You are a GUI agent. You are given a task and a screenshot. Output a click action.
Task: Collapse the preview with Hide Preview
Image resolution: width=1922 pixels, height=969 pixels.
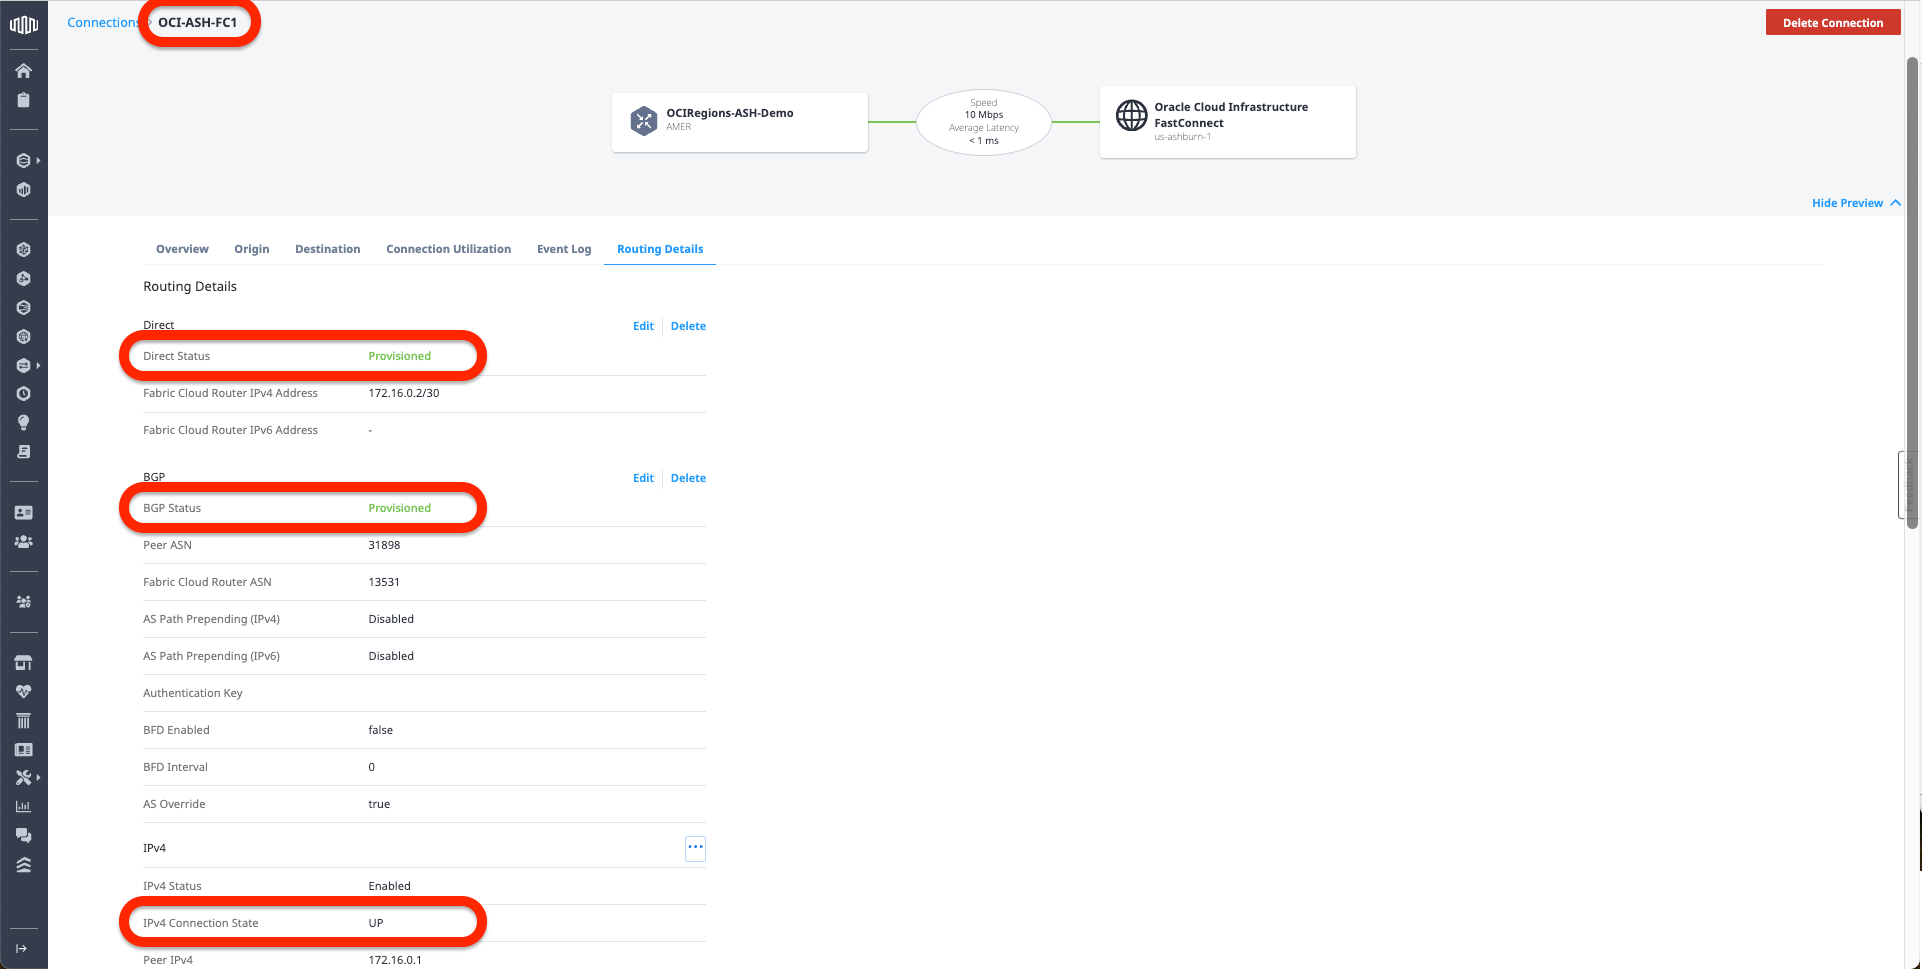pyautogui.click(x=1855, y=203)
